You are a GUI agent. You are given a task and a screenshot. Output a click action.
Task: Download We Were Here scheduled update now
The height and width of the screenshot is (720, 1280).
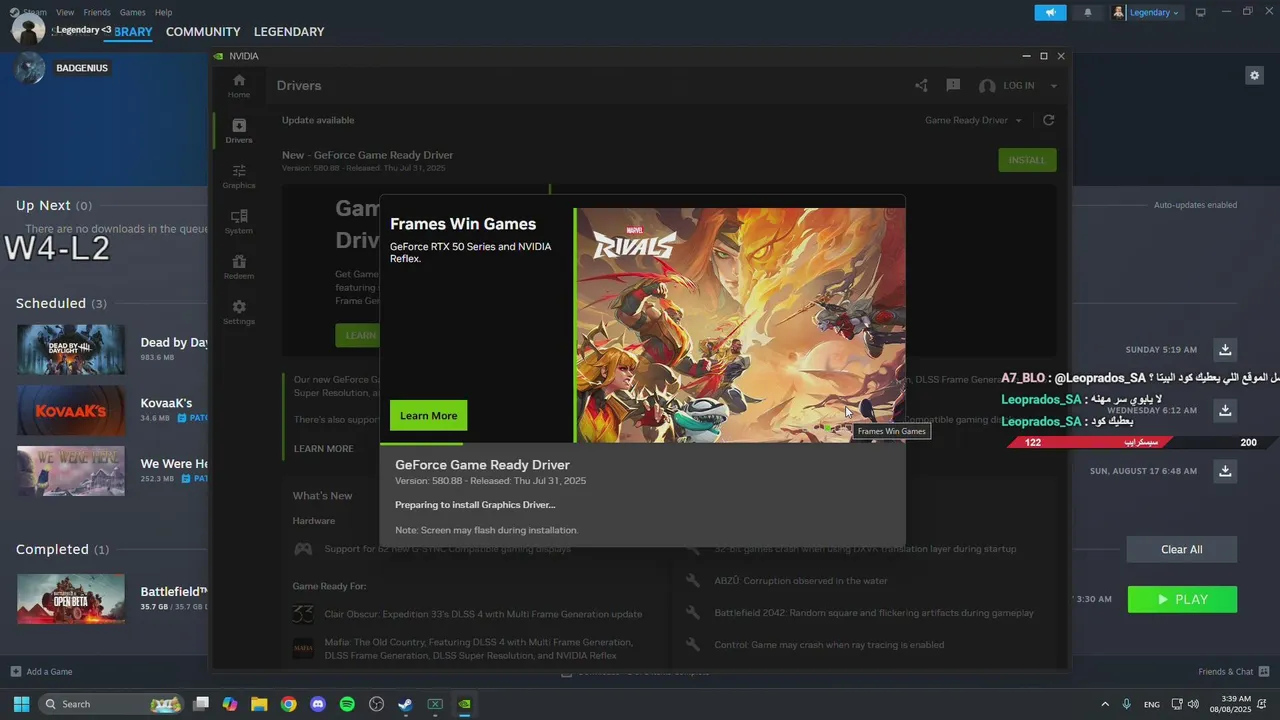(1225, 470)
